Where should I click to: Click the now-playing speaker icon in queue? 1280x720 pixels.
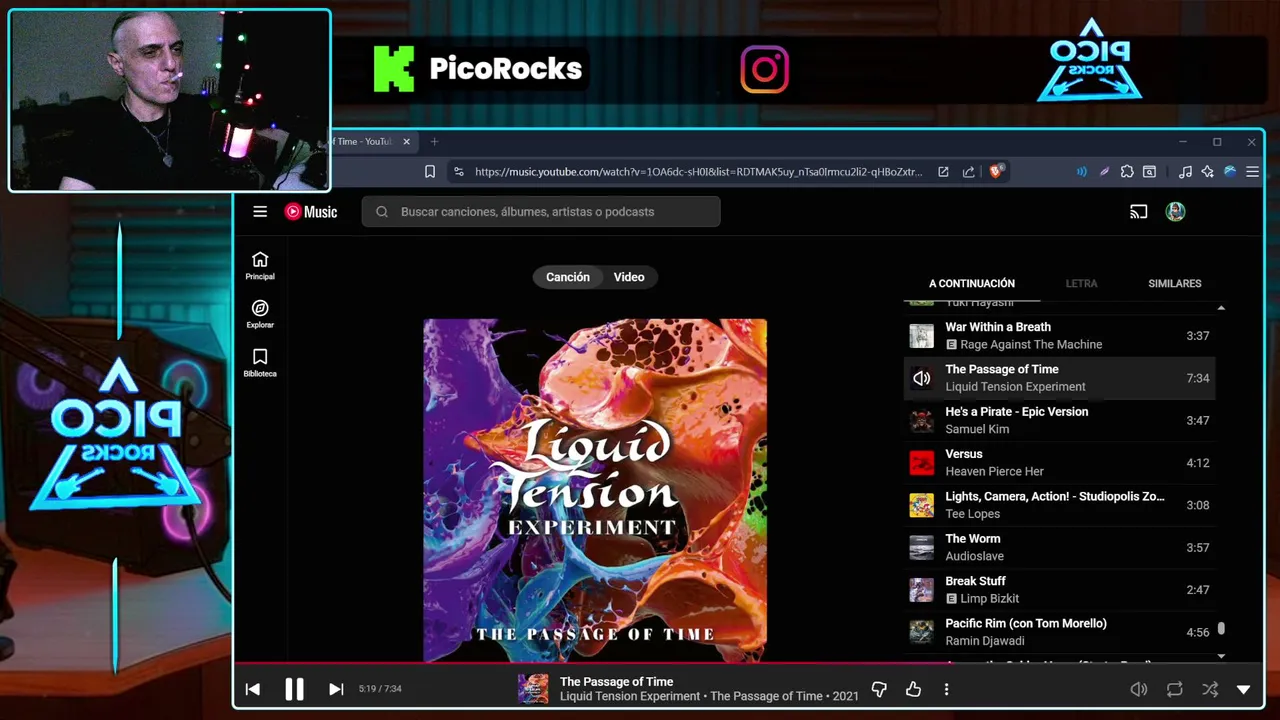[921, 378]
